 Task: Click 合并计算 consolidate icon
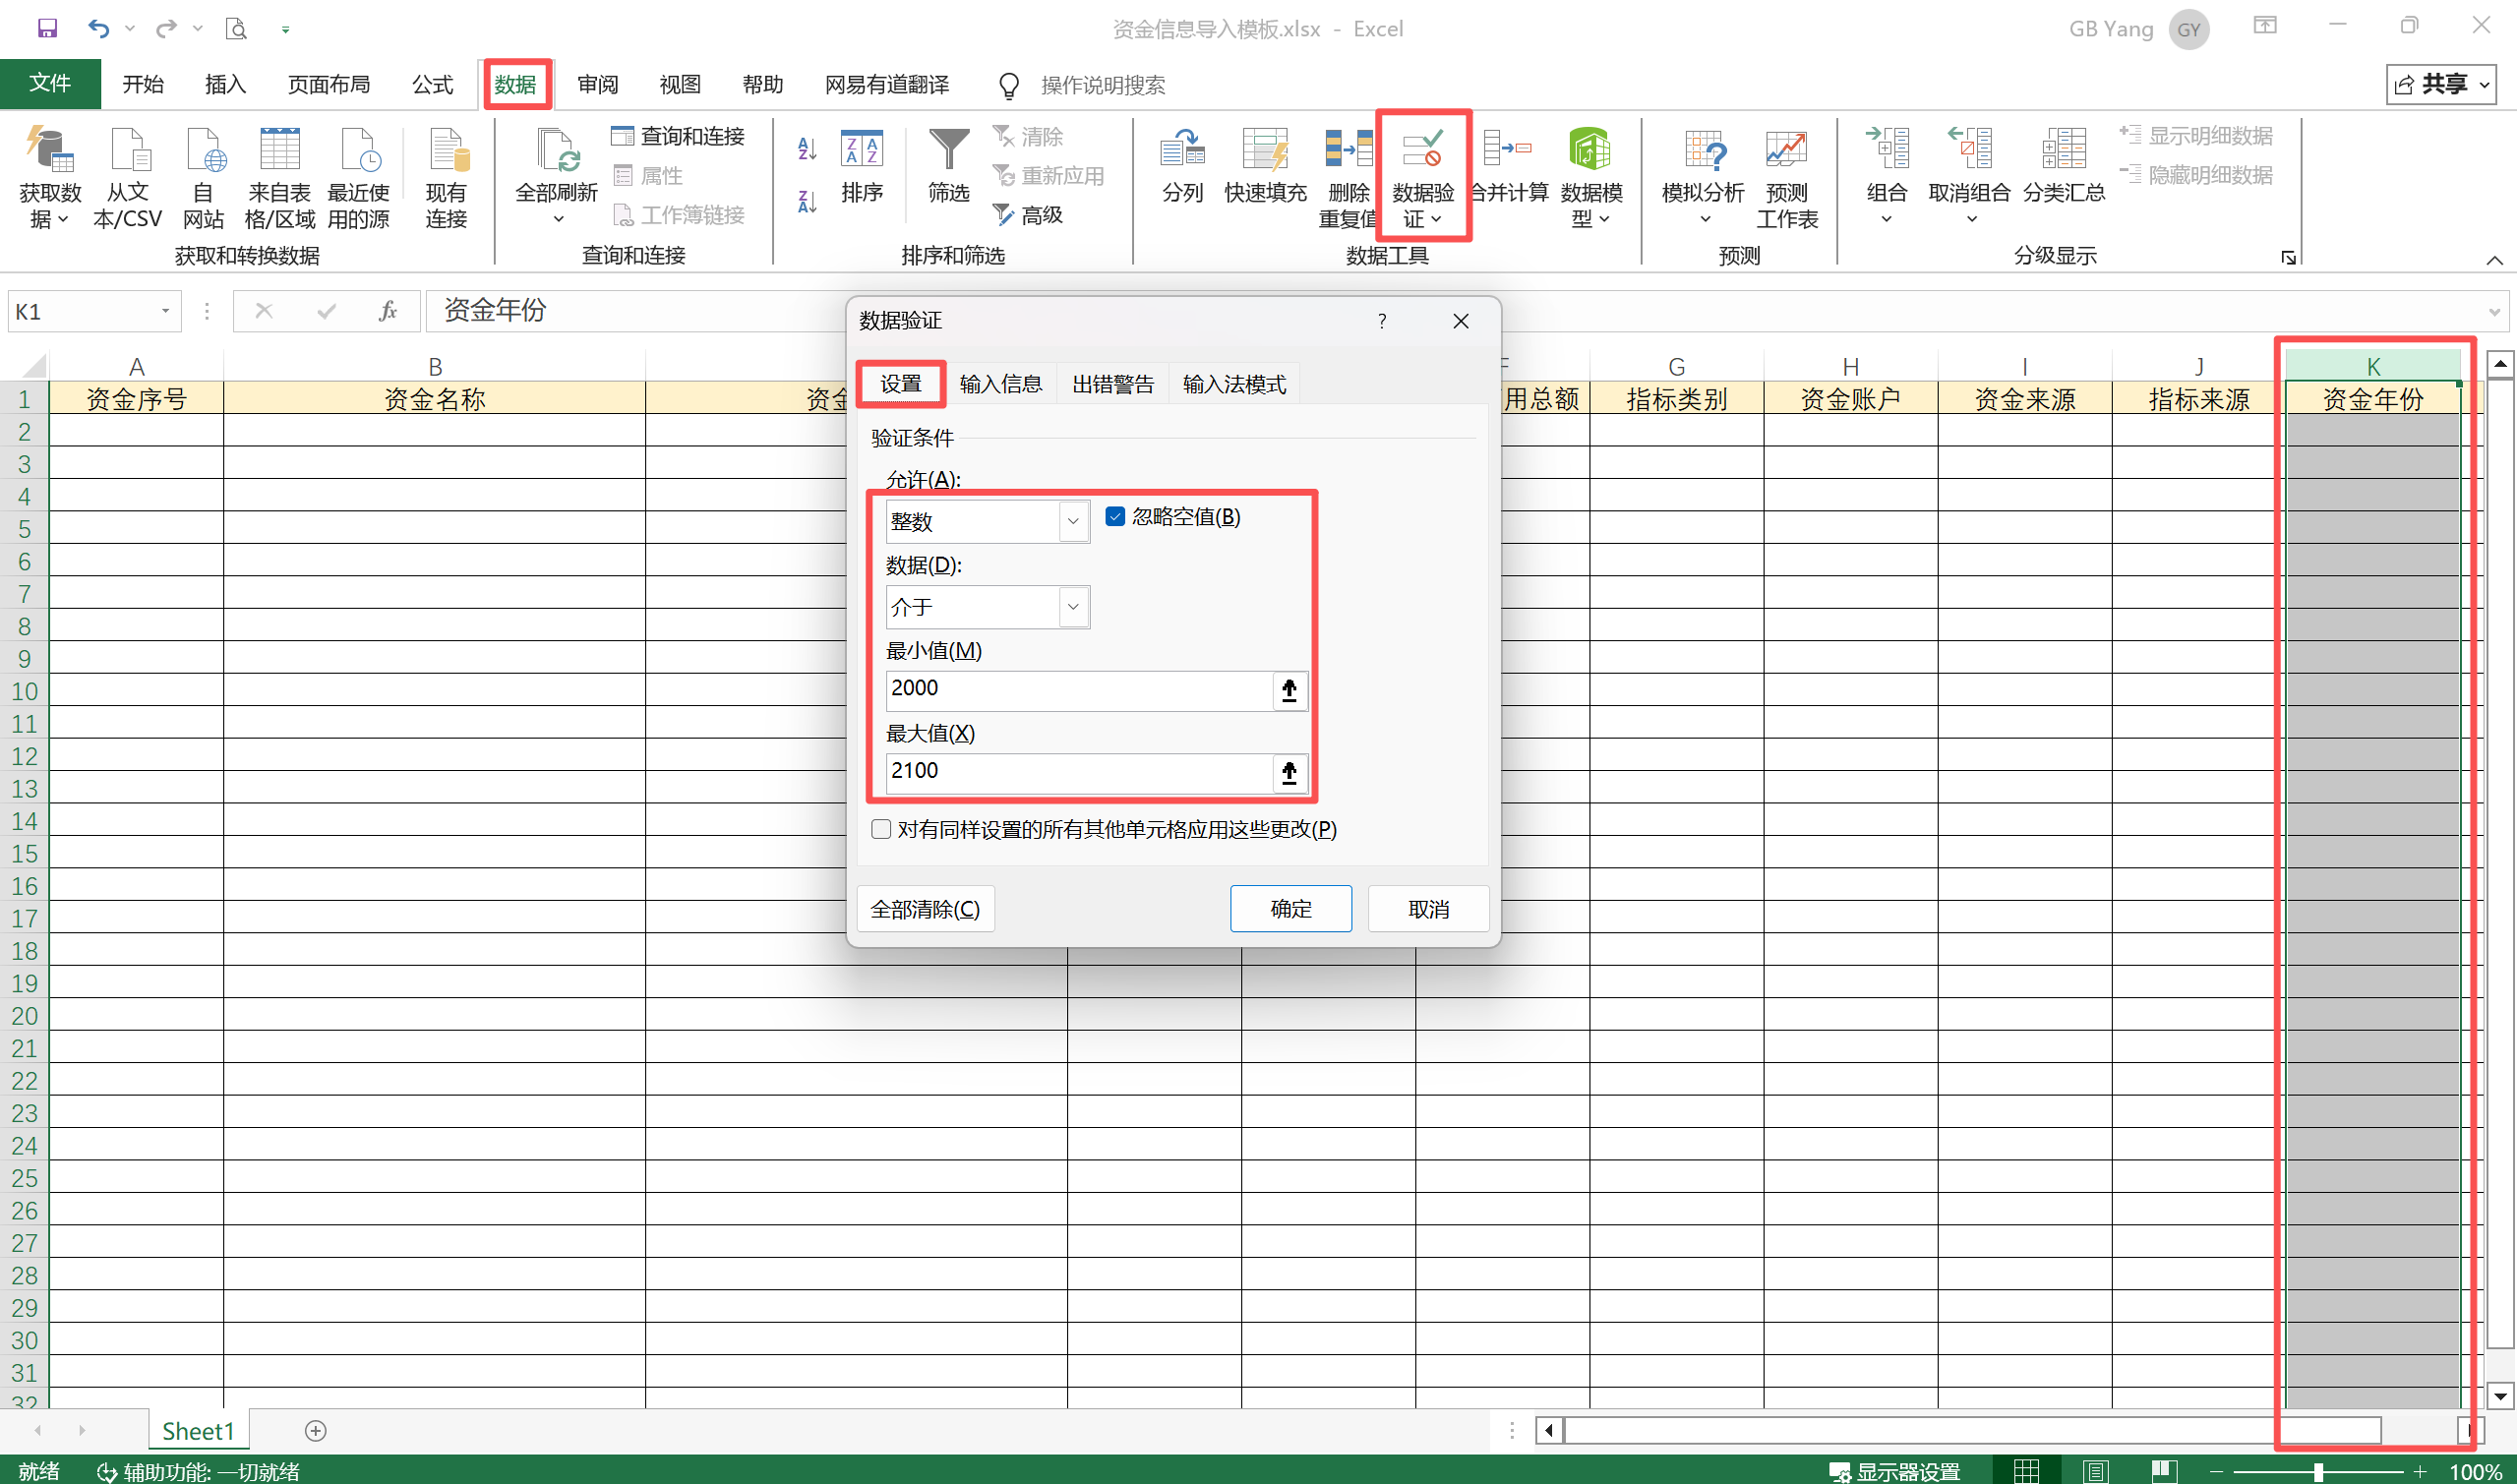click(x=1508, y=166)
